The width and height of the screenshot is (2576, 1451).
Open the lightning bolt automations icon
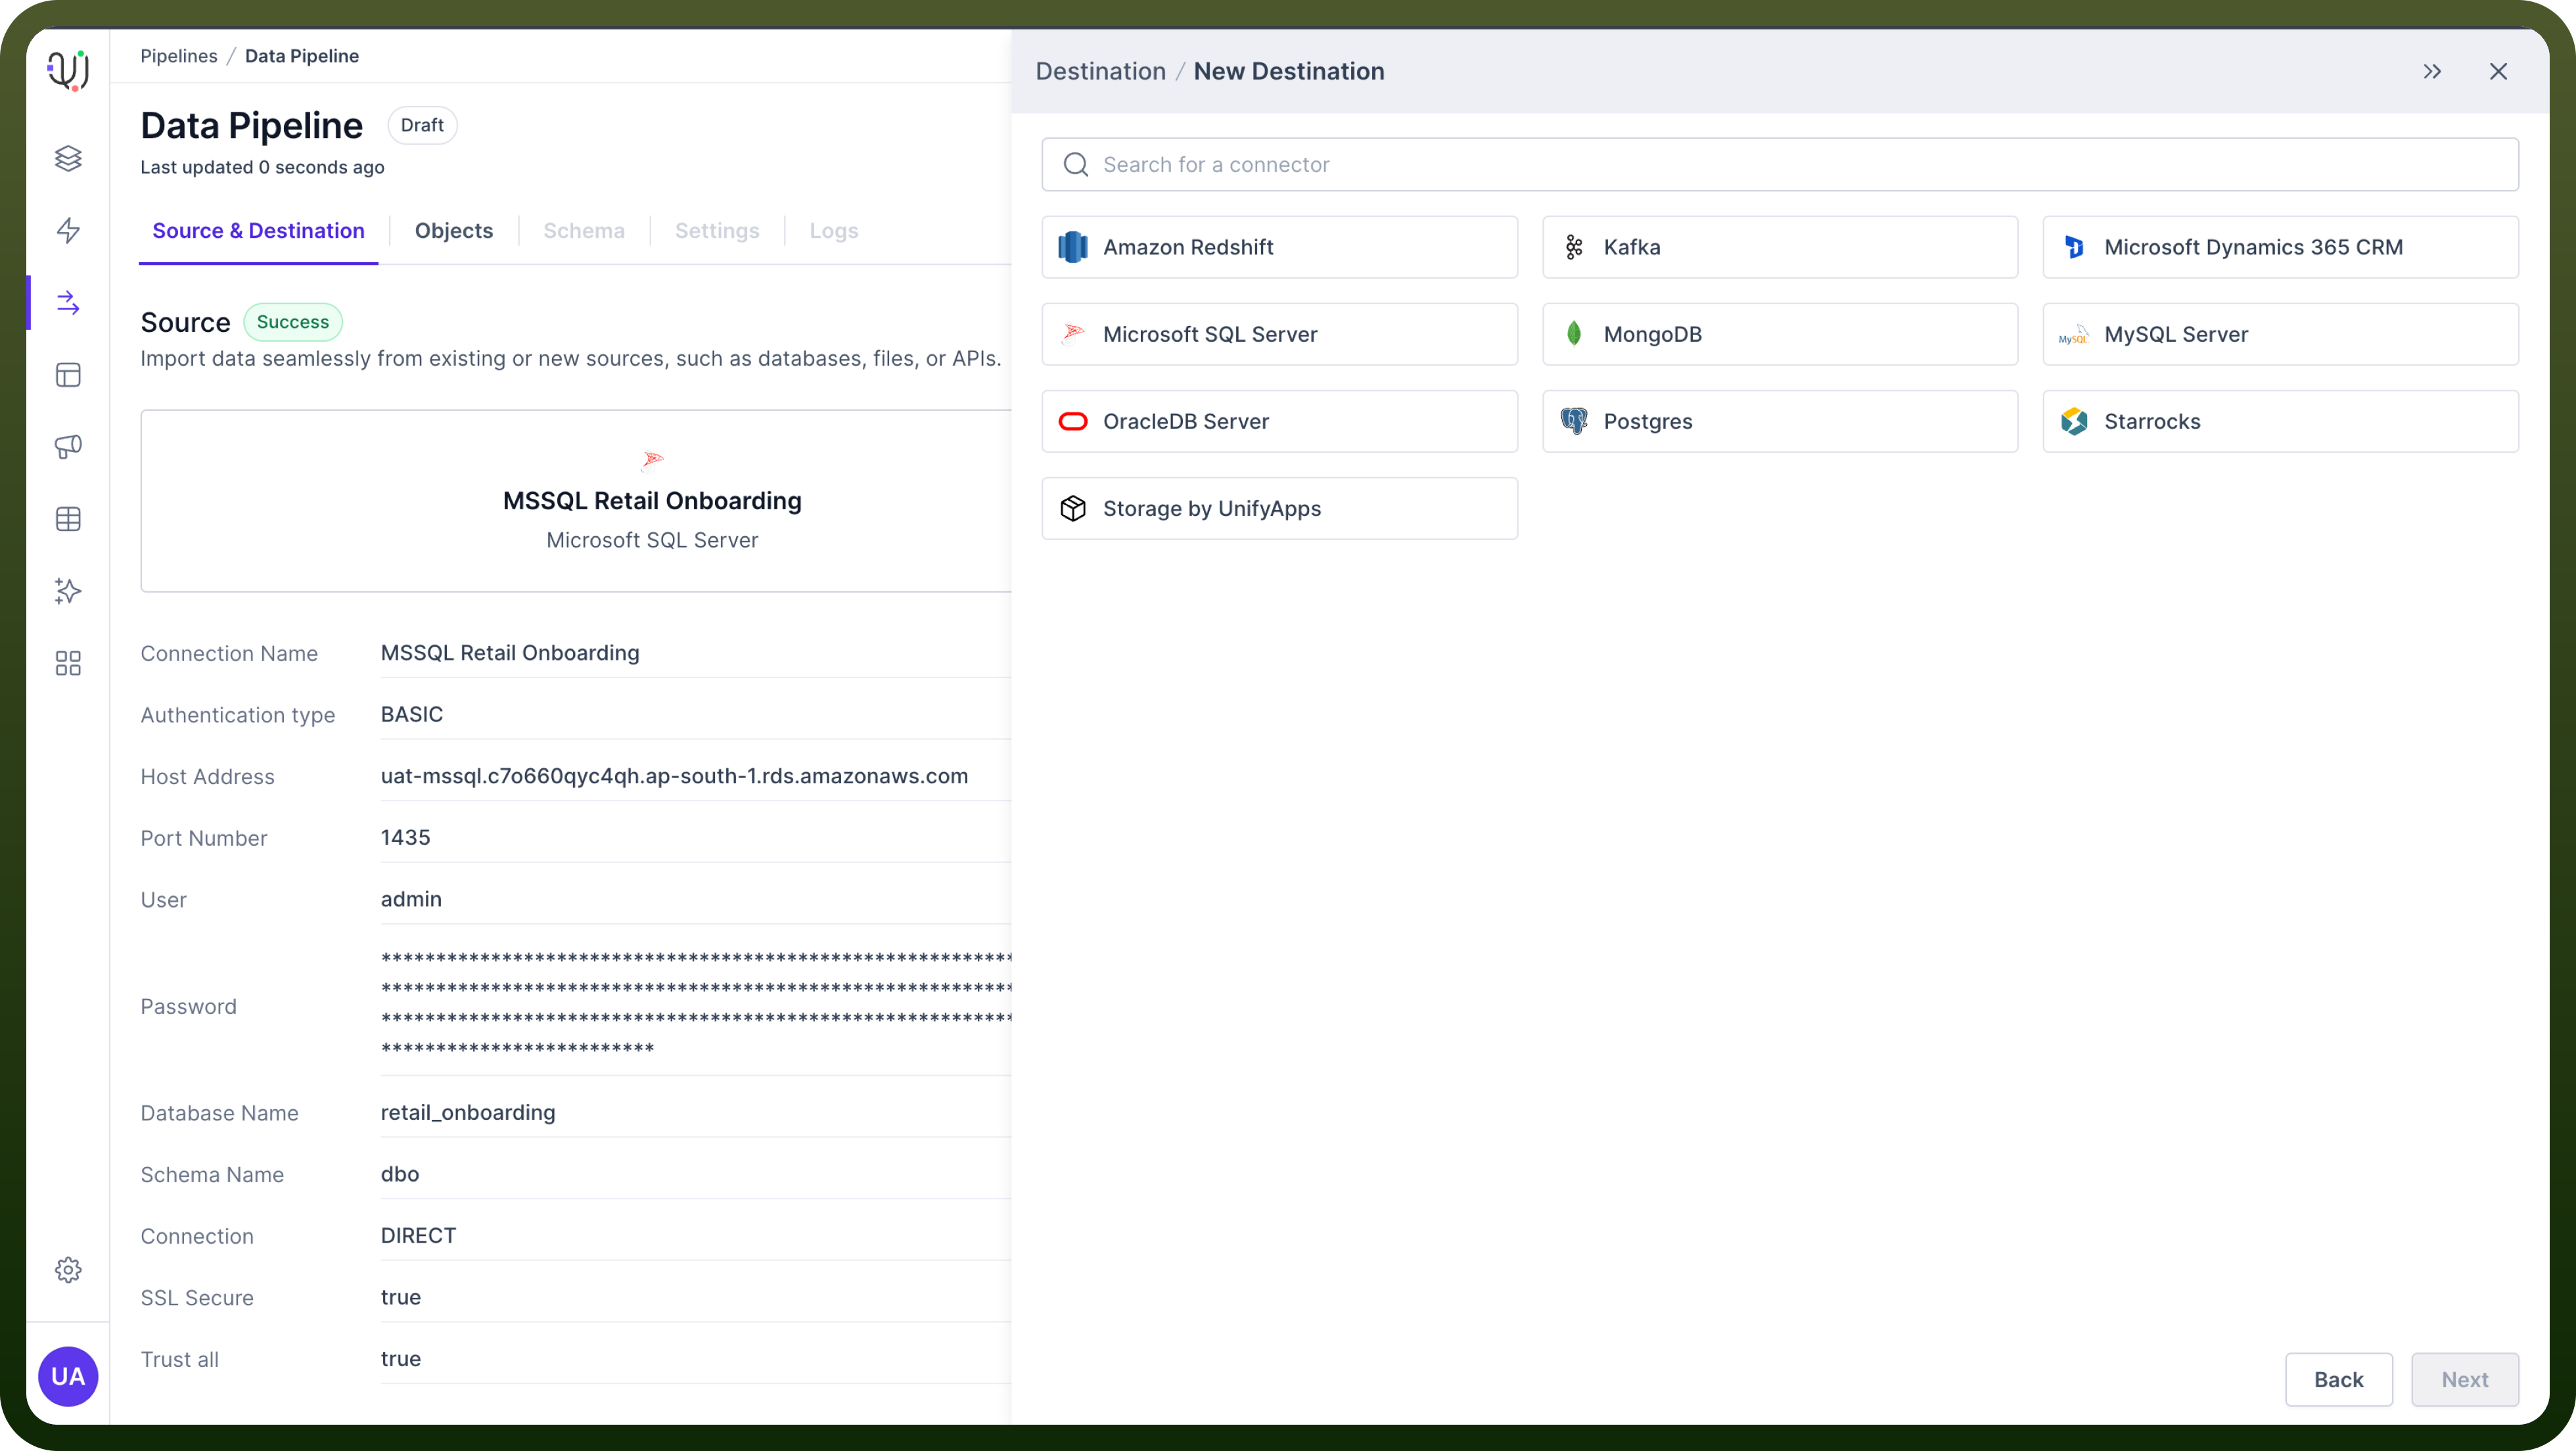click(68, 230)
